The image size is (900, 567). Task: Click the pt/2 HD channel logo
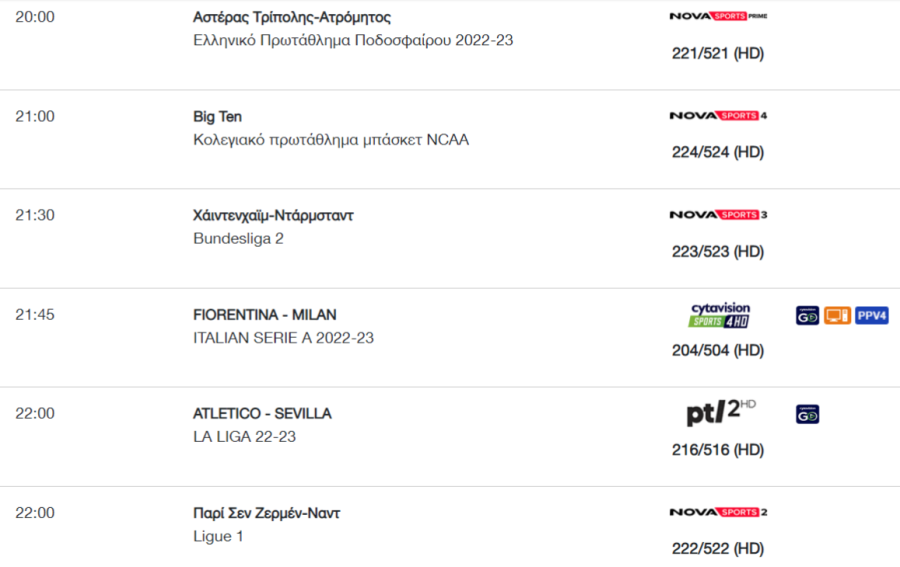click(x=721, y=412)
